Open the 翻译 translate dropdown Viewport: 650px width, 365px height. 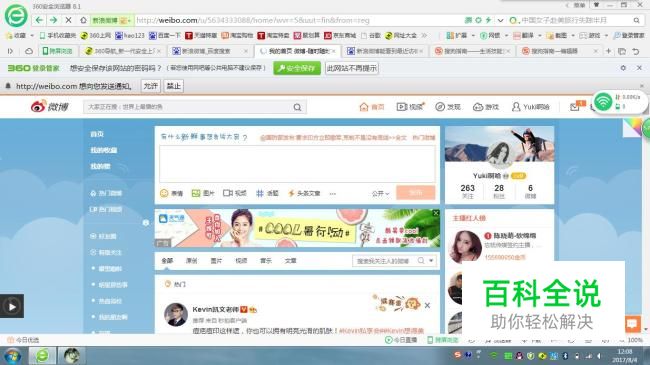point(527,36)
